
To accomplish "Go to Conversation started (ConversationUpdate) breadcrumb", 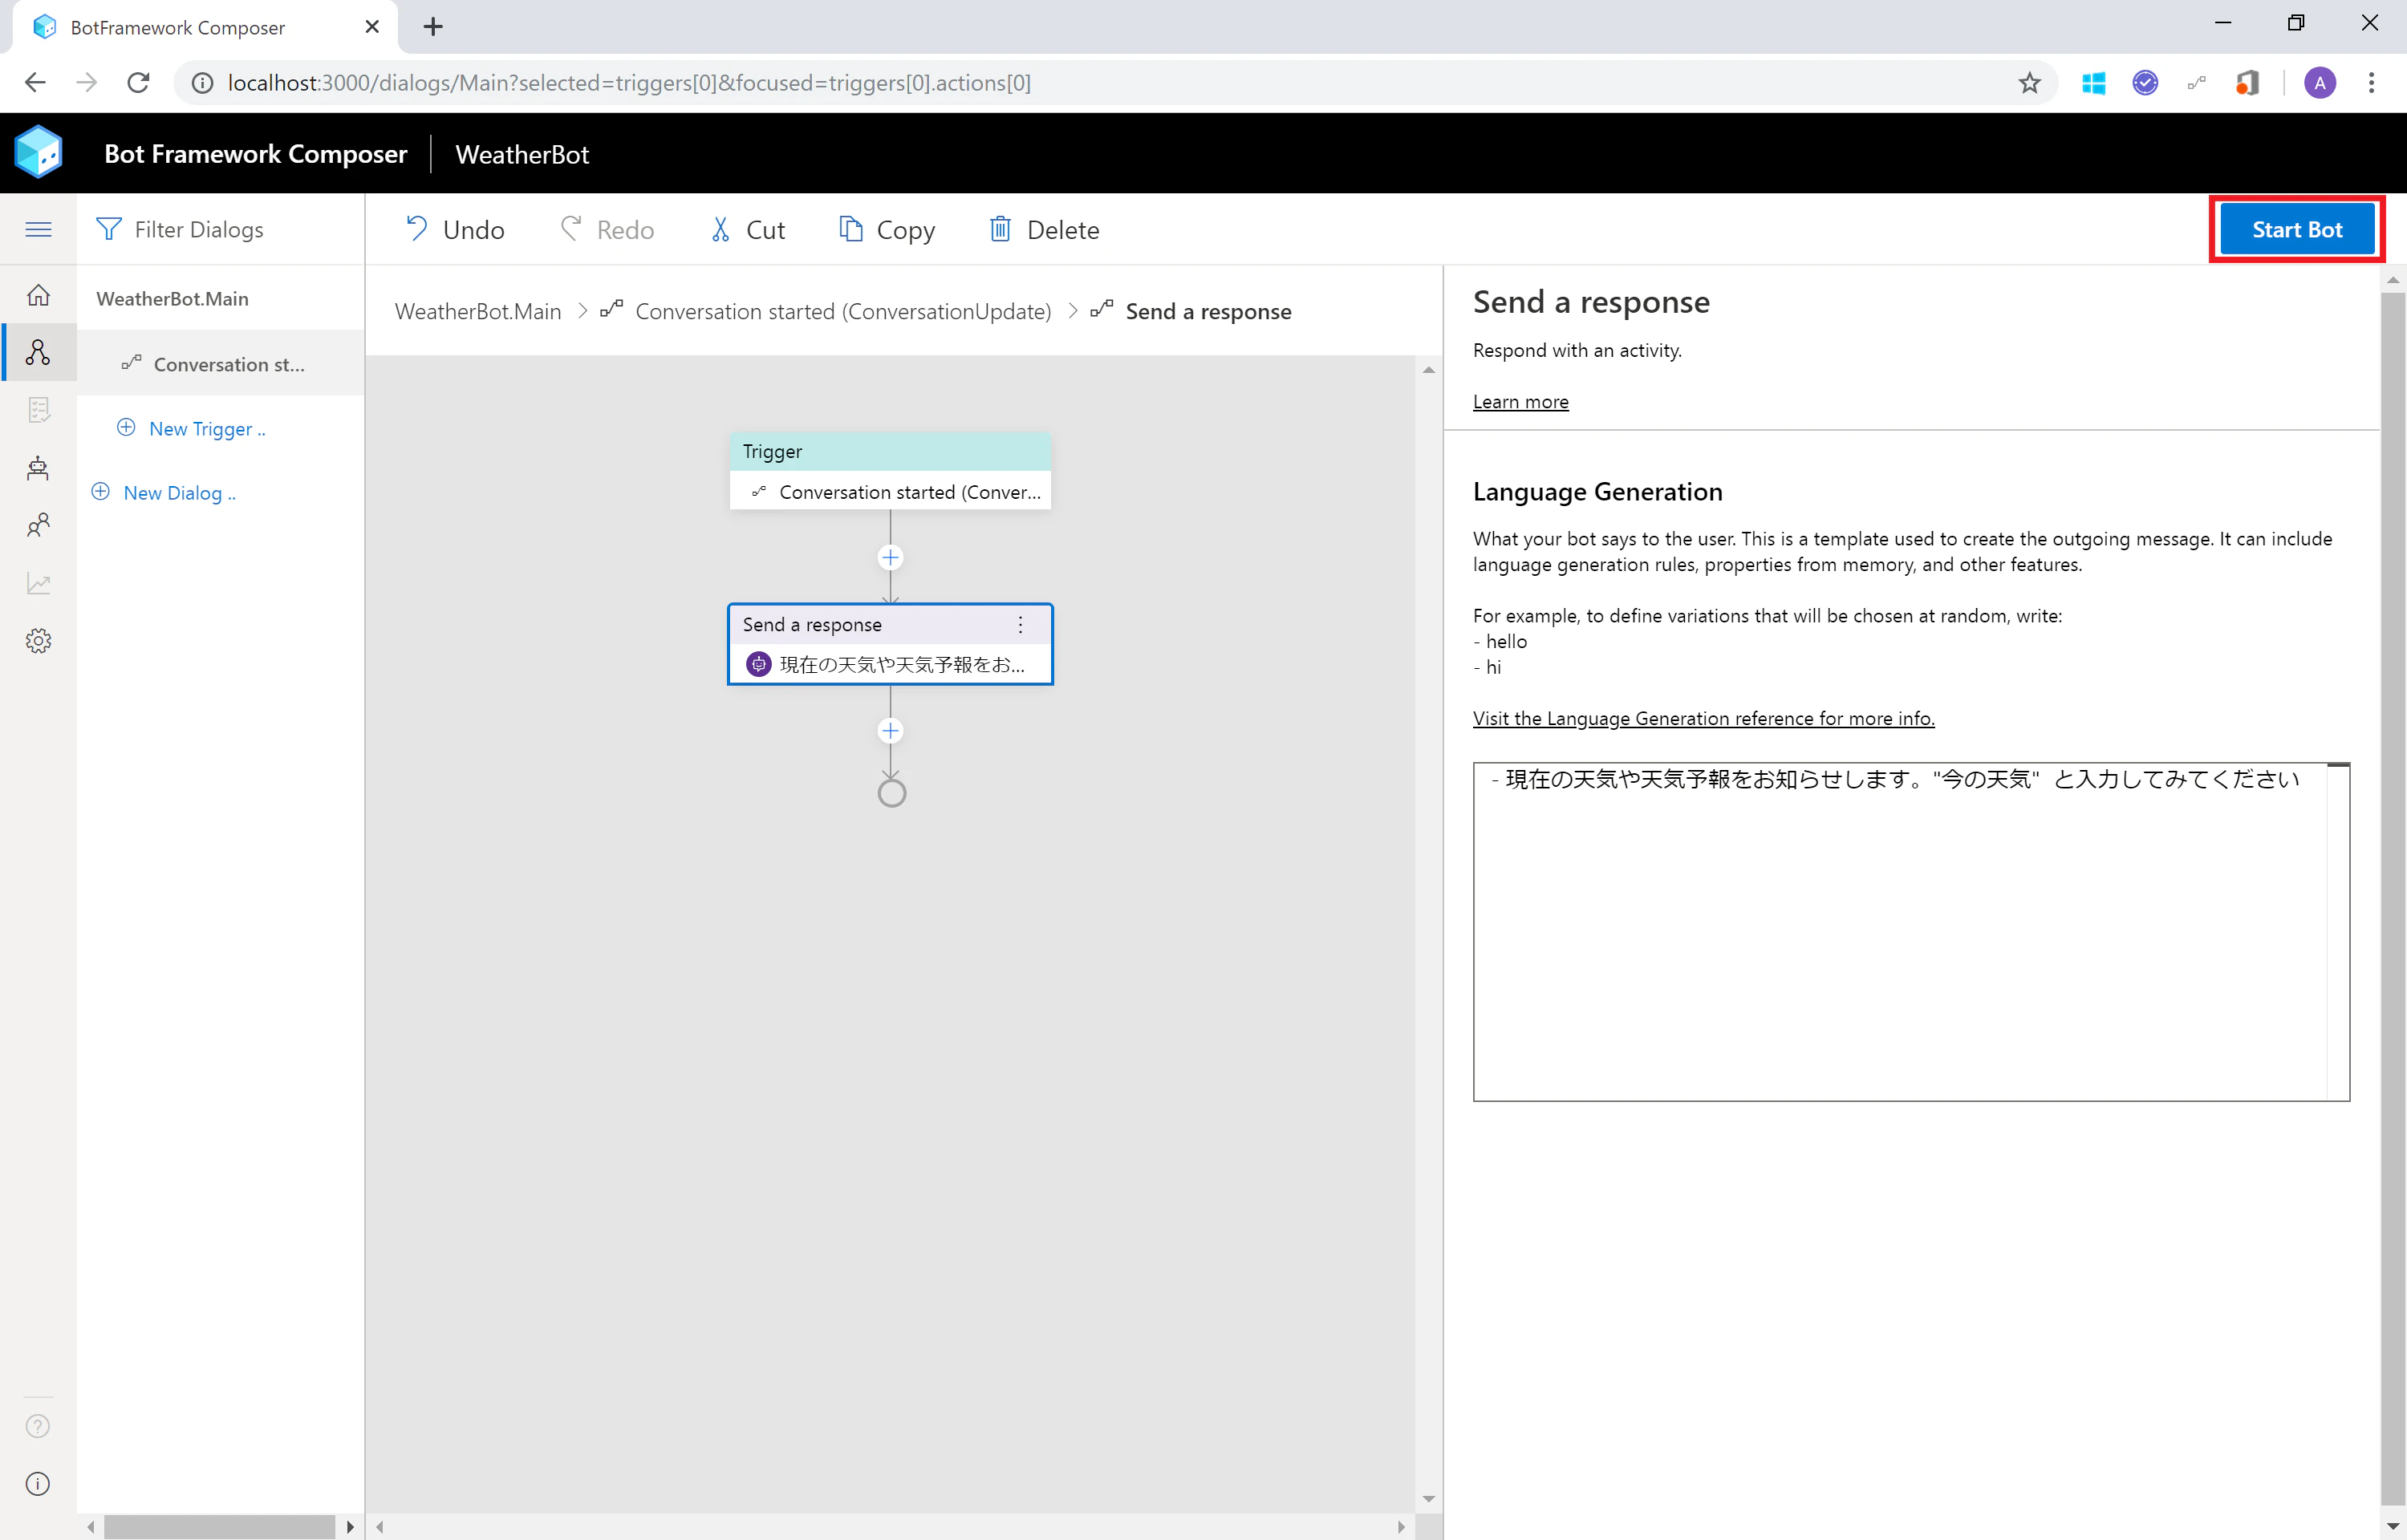I will point(843,312).
